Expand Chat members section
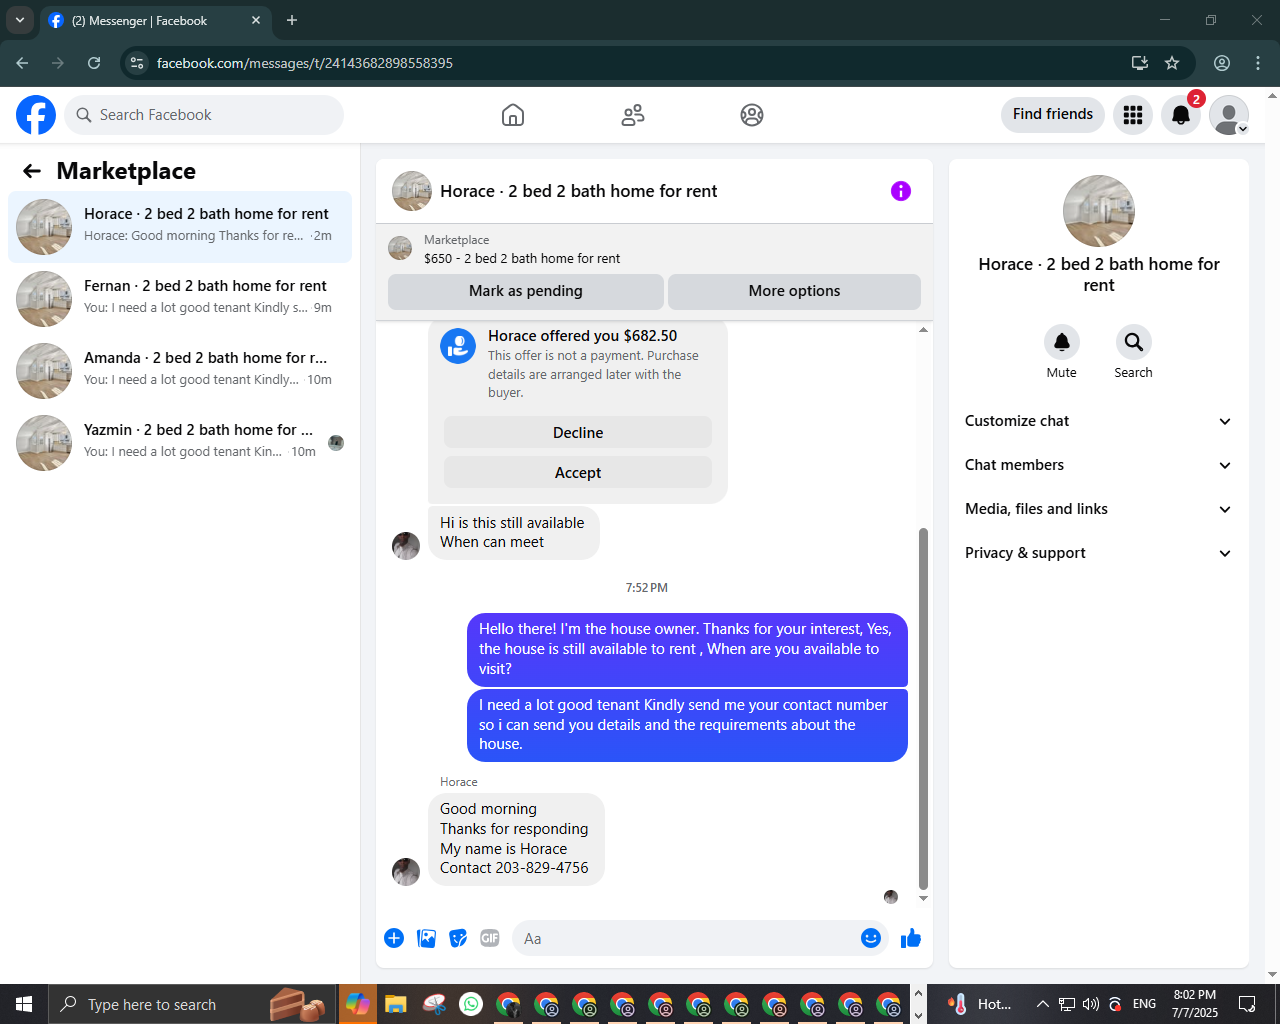The width and height of the screenshot is (1280, 1024). point(1098,465)
